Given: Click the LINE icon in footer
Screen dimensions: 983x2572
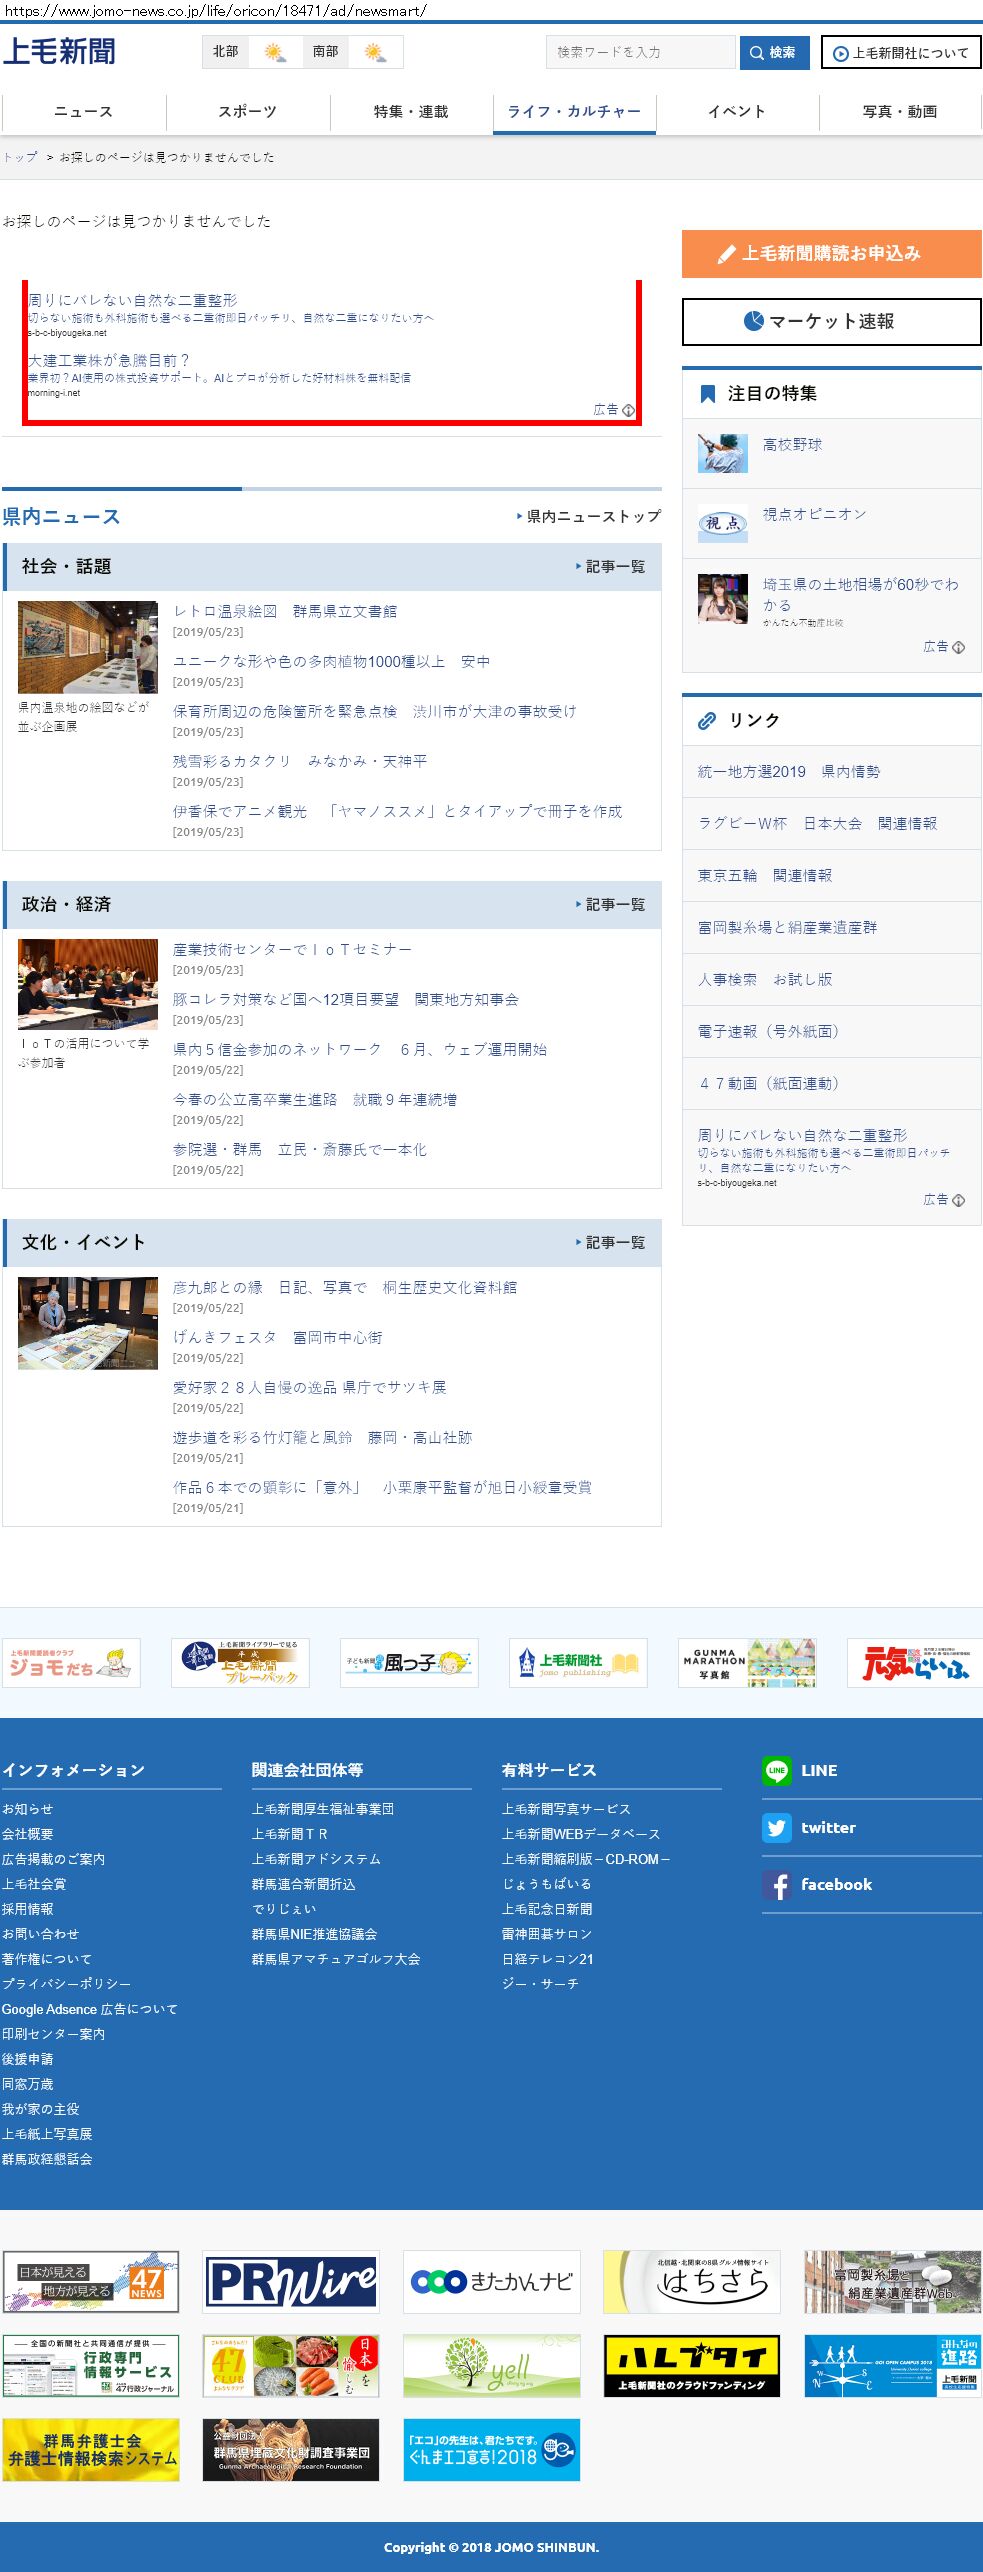Looking at the screenshot, I should 776,1770.
